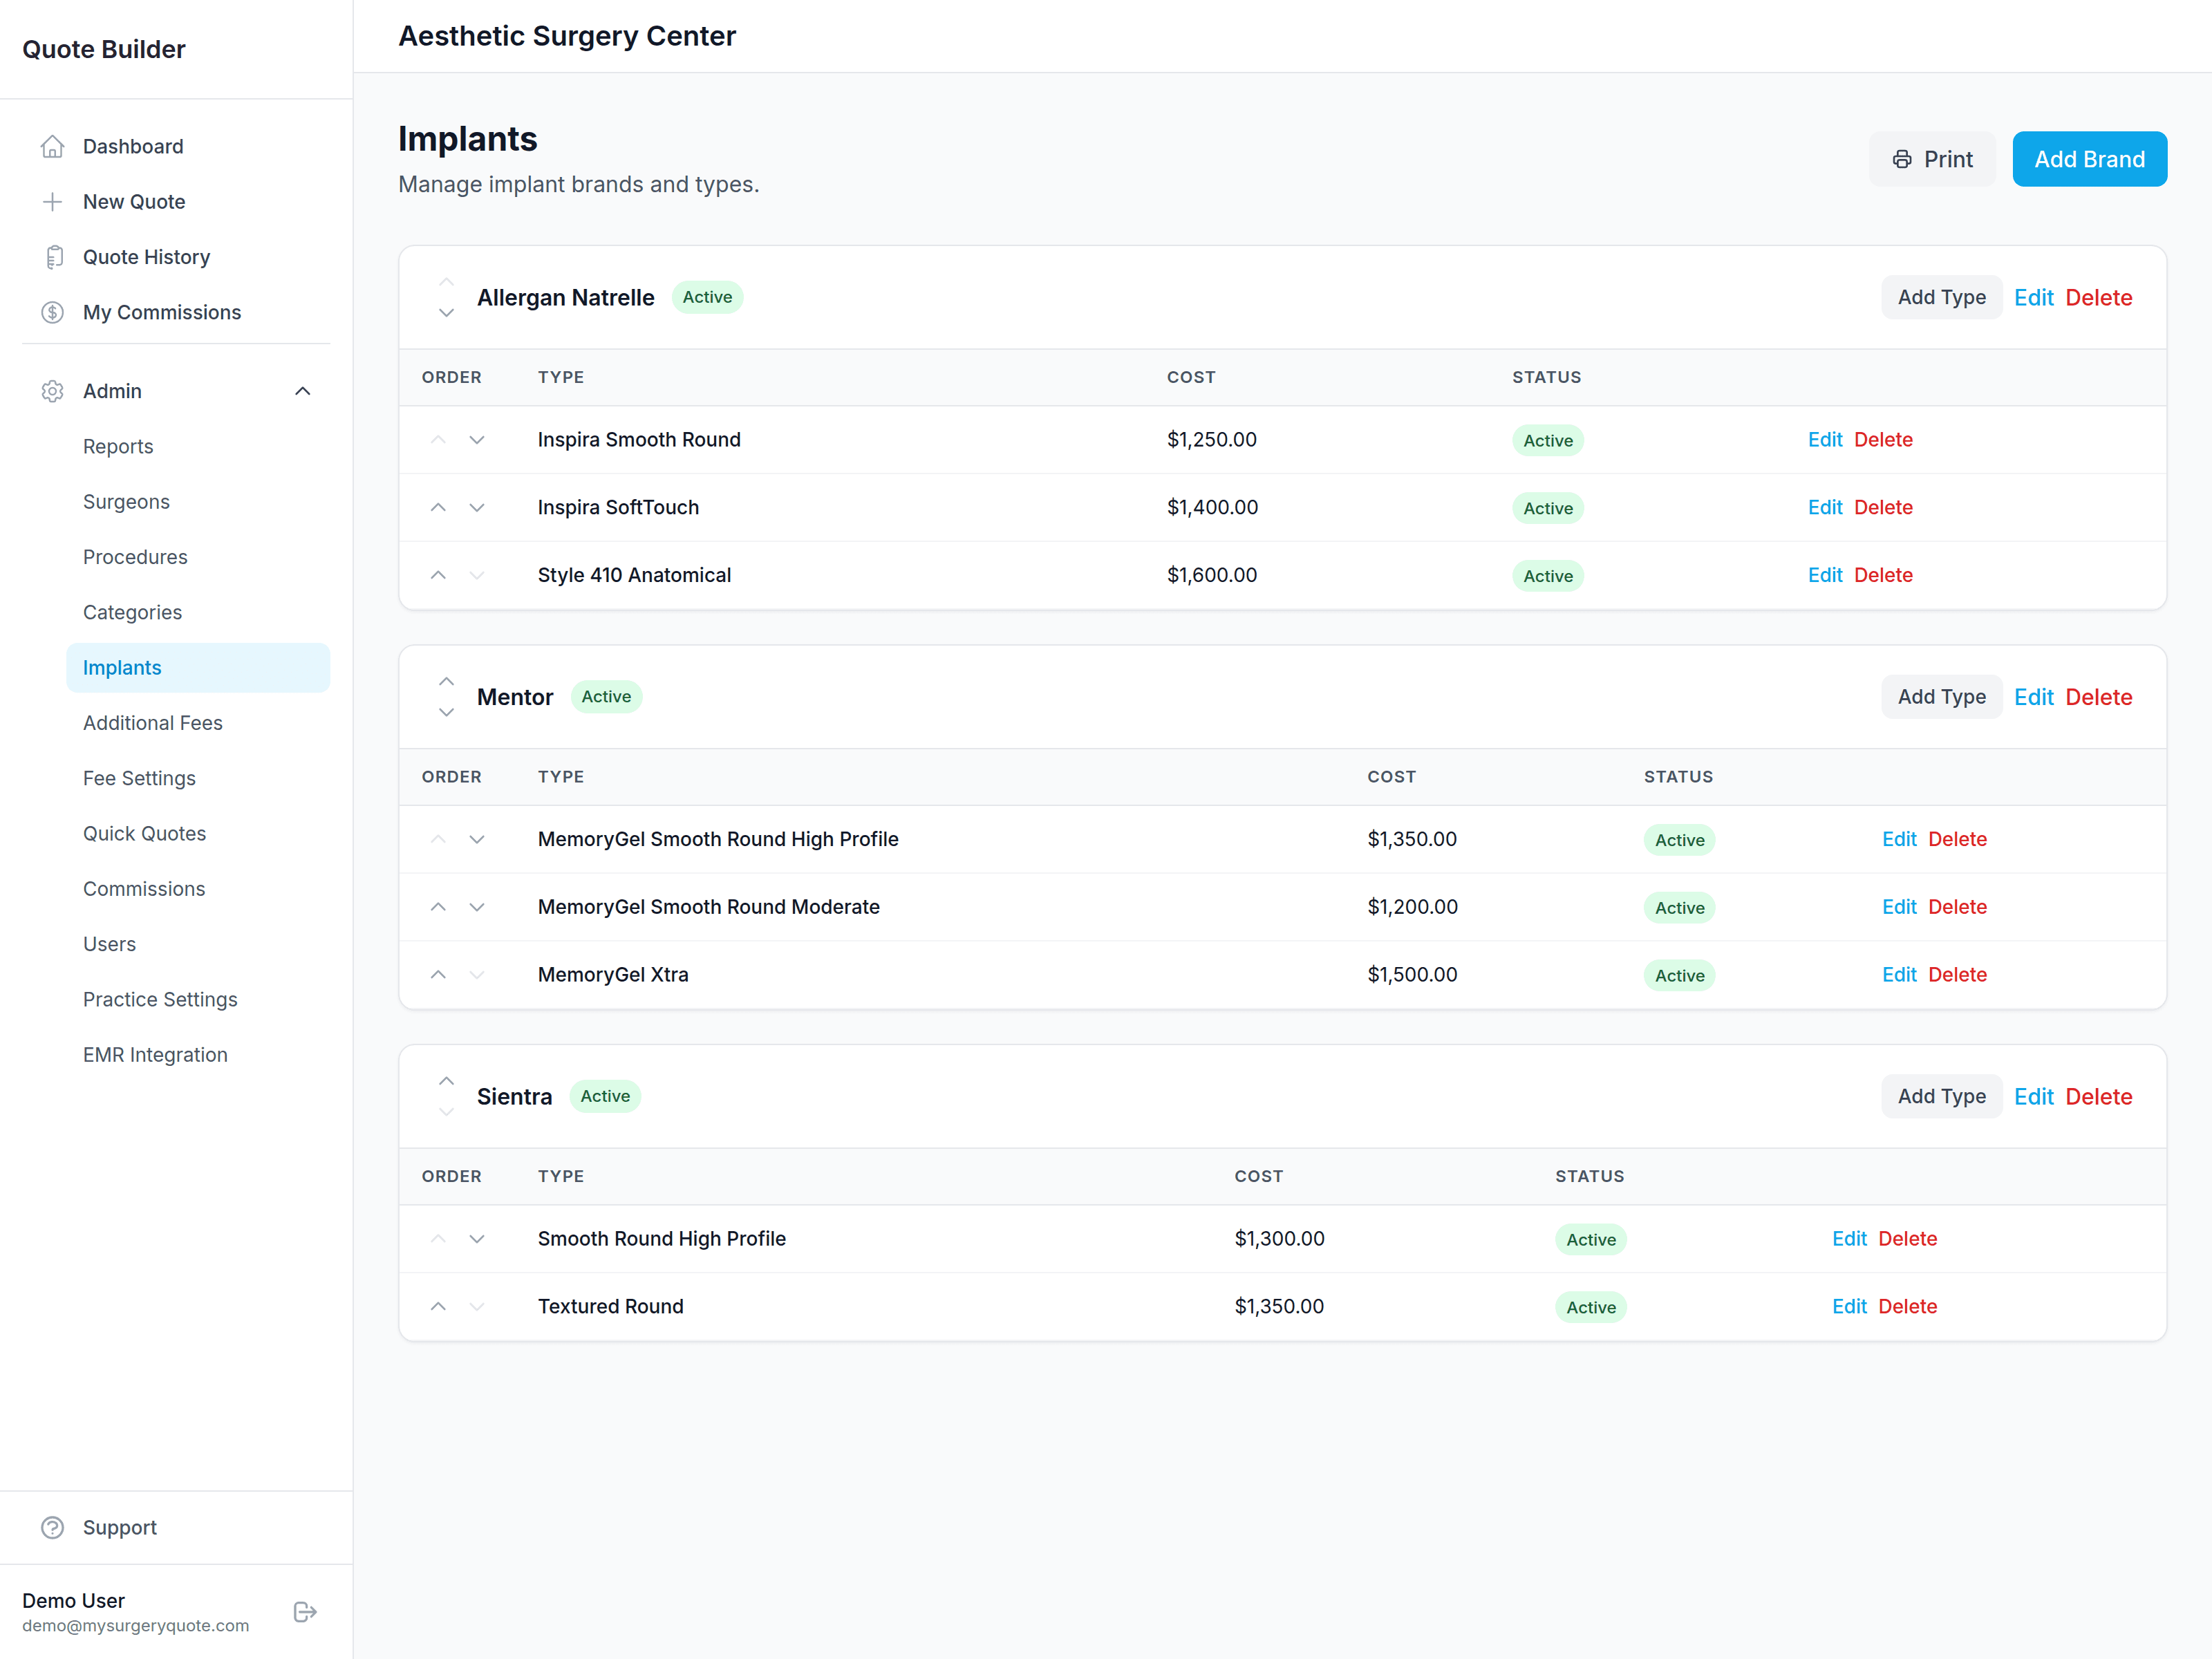Move Sientra brand up
Image resolution: width=2212 pixels, height=1659 pixels.
coord(446,1081)
